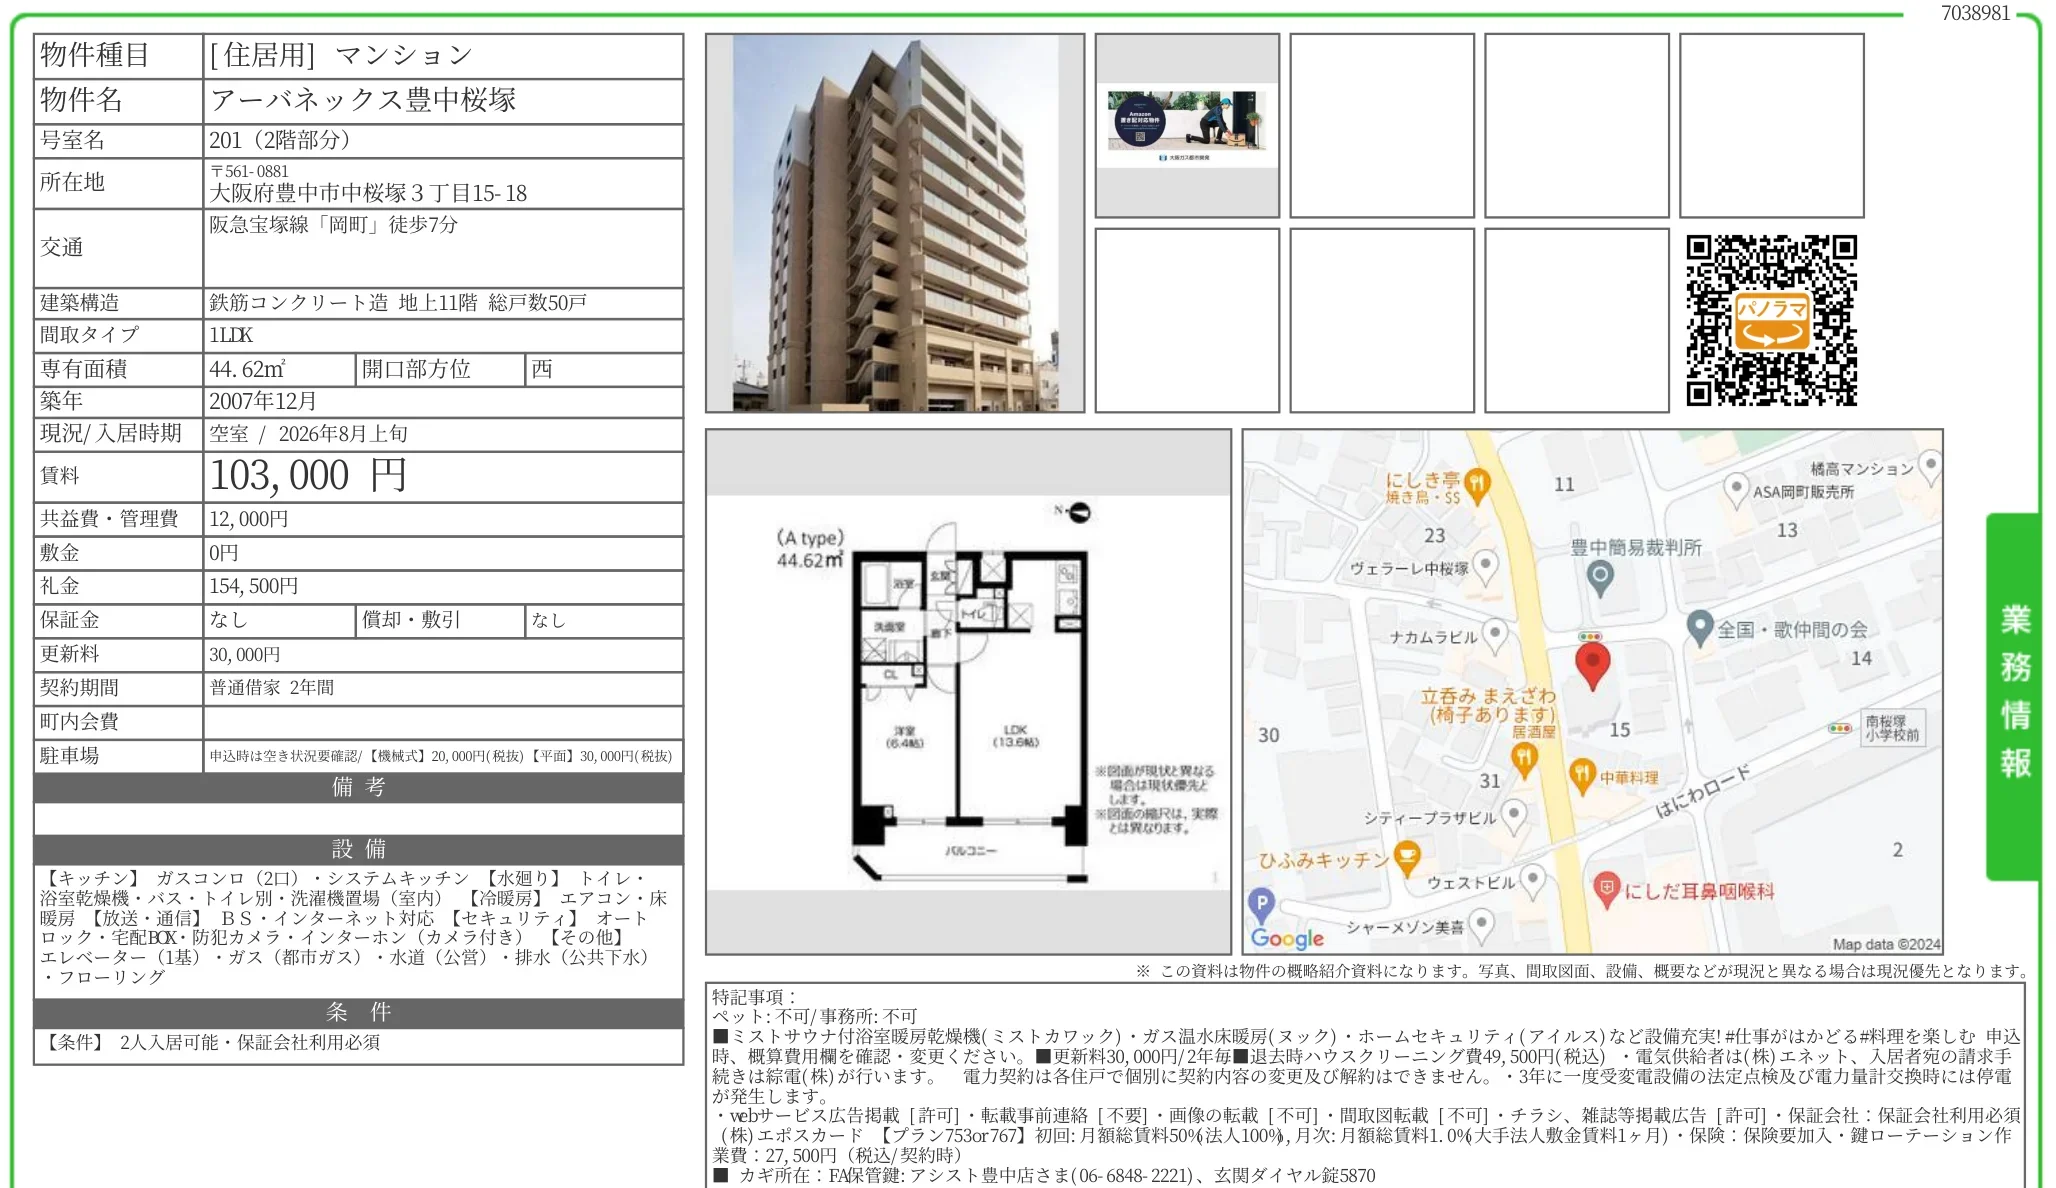Click the 設備 section header
The width and height of the screenshot is (2056, 1188).
(x=358, y=849)
